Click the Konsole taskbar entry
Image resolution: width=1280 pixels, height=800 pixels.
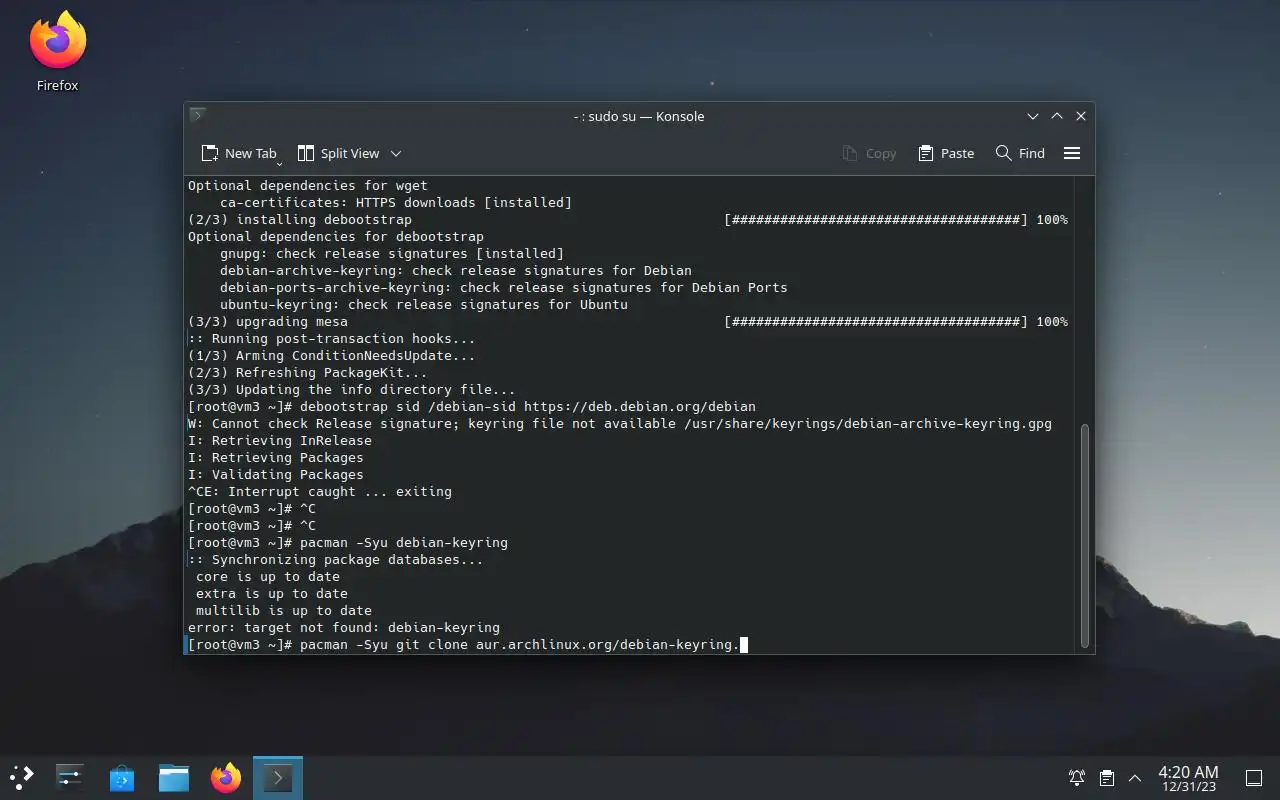(278, 777)
